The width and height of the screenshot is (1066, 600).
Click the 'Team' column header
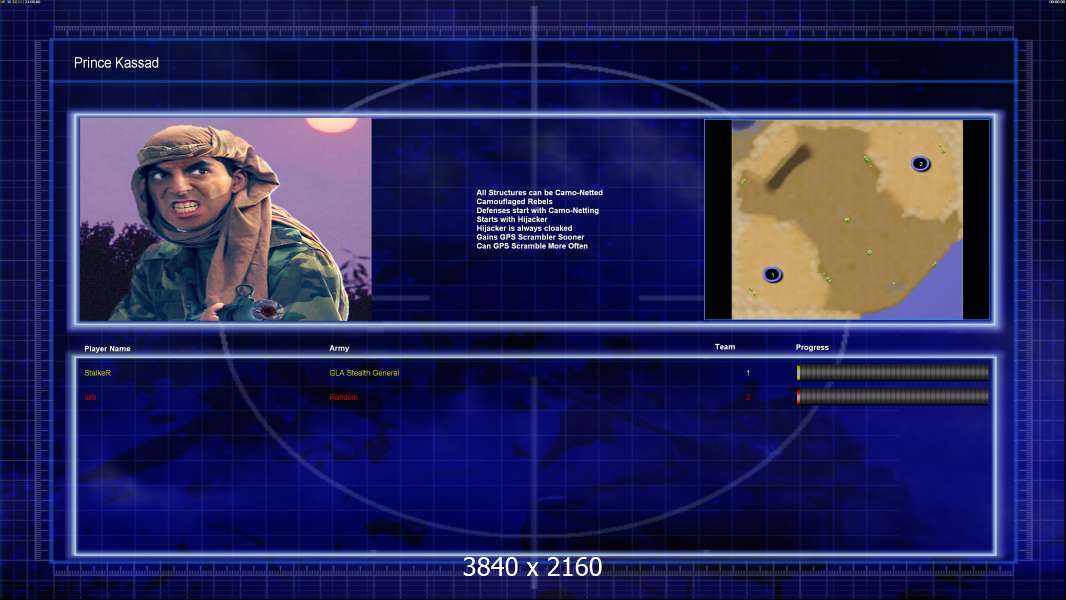click(x=725, y=347)
